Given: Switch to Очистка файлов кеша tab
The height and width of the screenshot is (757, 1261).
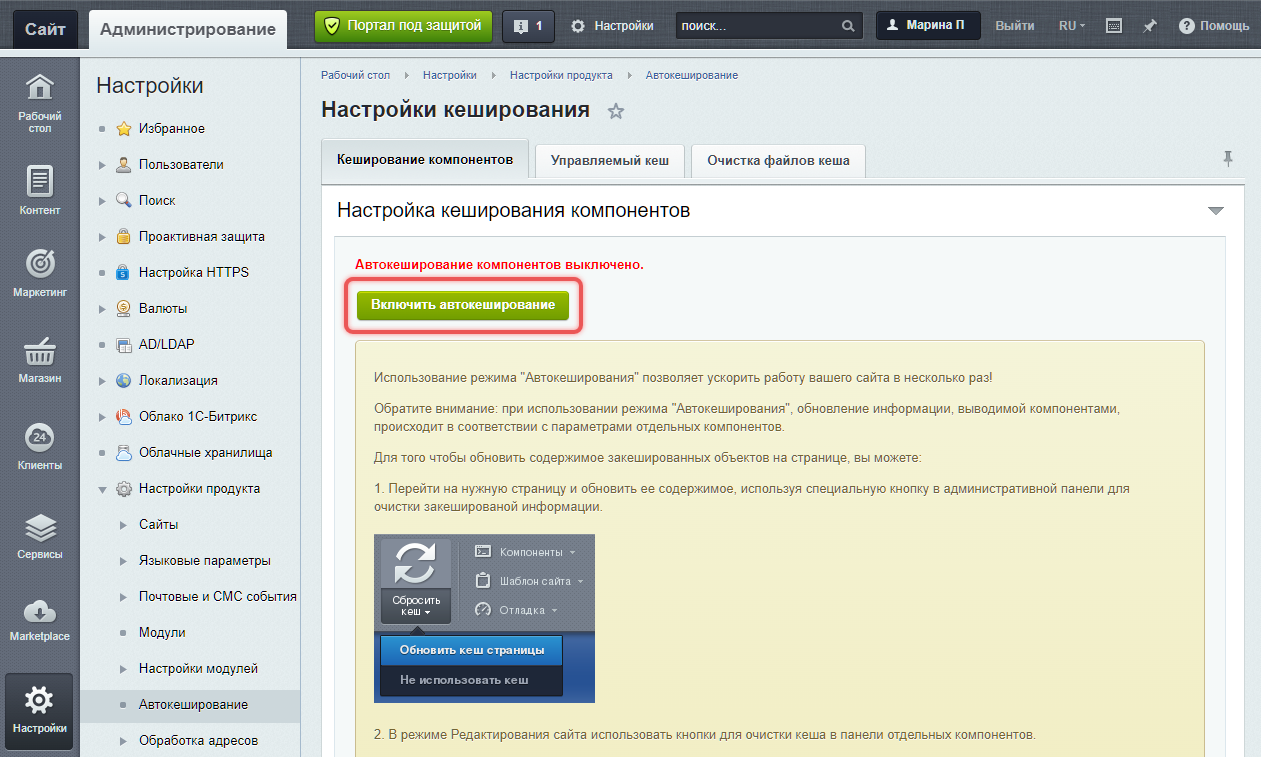Looking at the screenshot, I should pyautogui.click(x=777, y=160).
